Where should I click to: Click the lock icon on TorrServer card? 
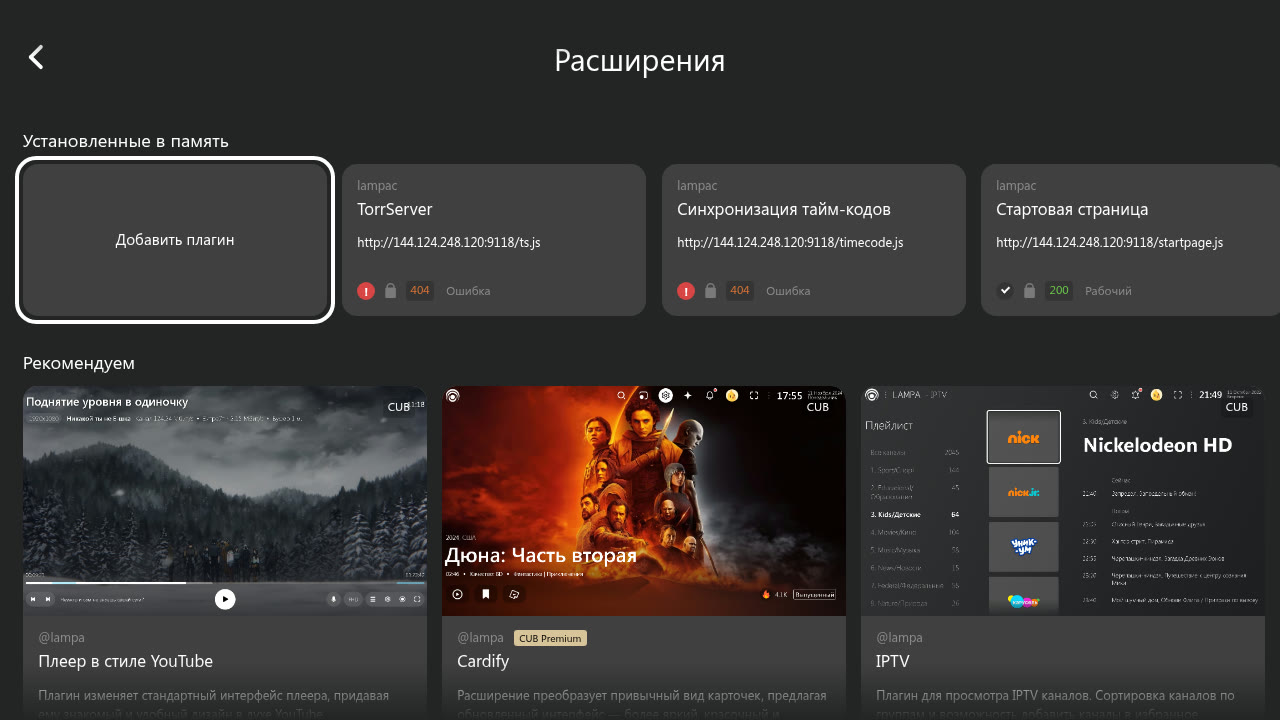tap(390, 291)
